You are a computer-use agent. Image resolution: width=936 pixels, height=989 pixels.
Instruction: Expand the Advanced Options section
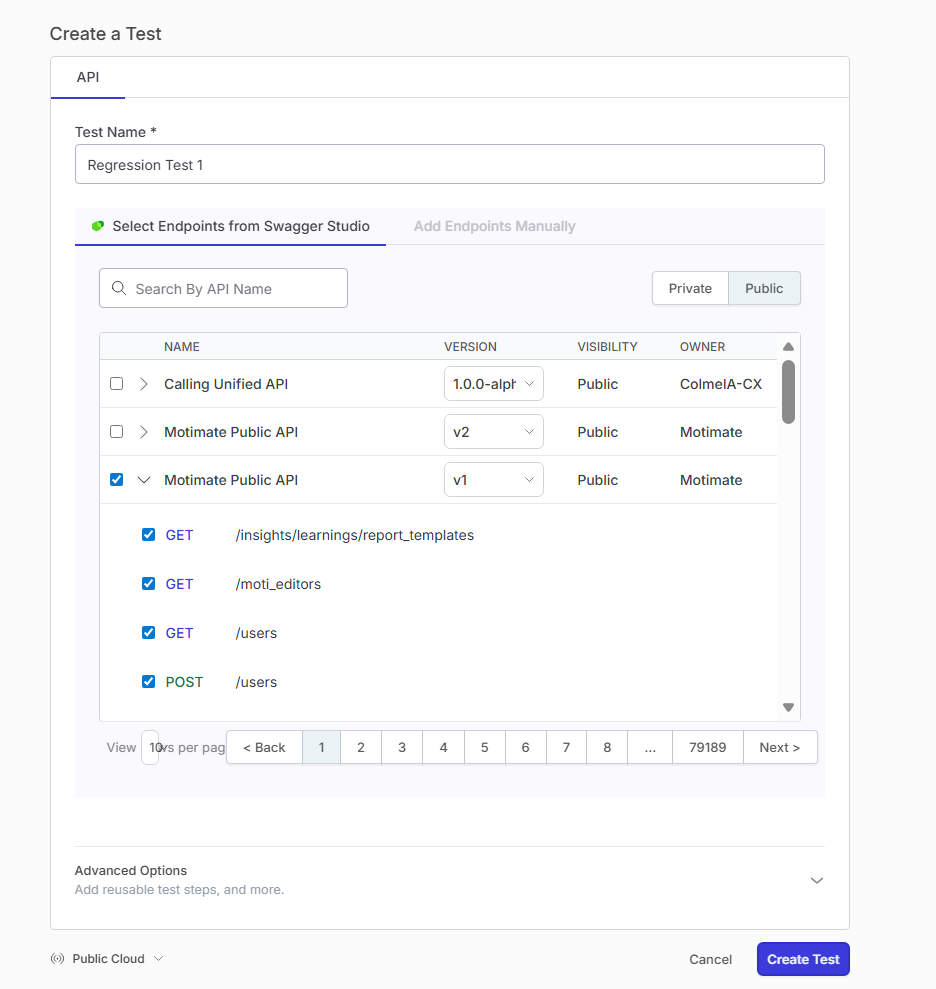[816, 880]
